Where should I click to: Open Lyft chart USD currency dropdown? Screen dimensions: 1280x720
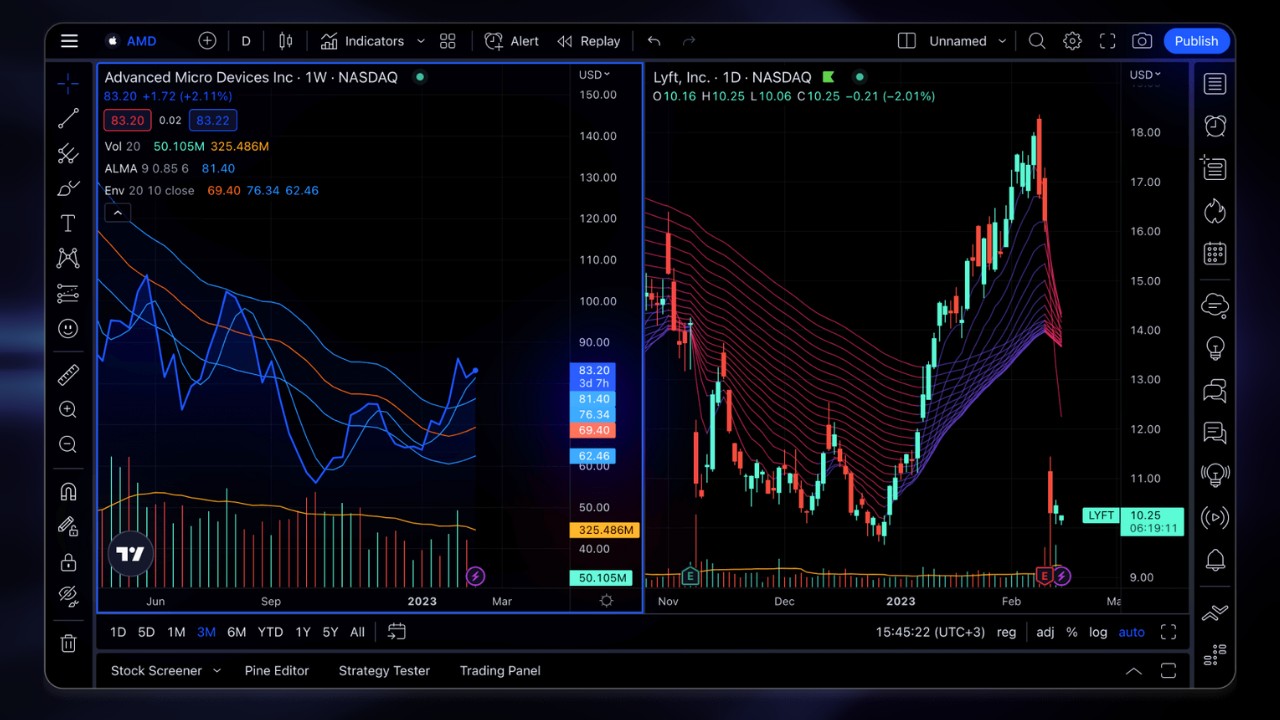click(1145, 75)
